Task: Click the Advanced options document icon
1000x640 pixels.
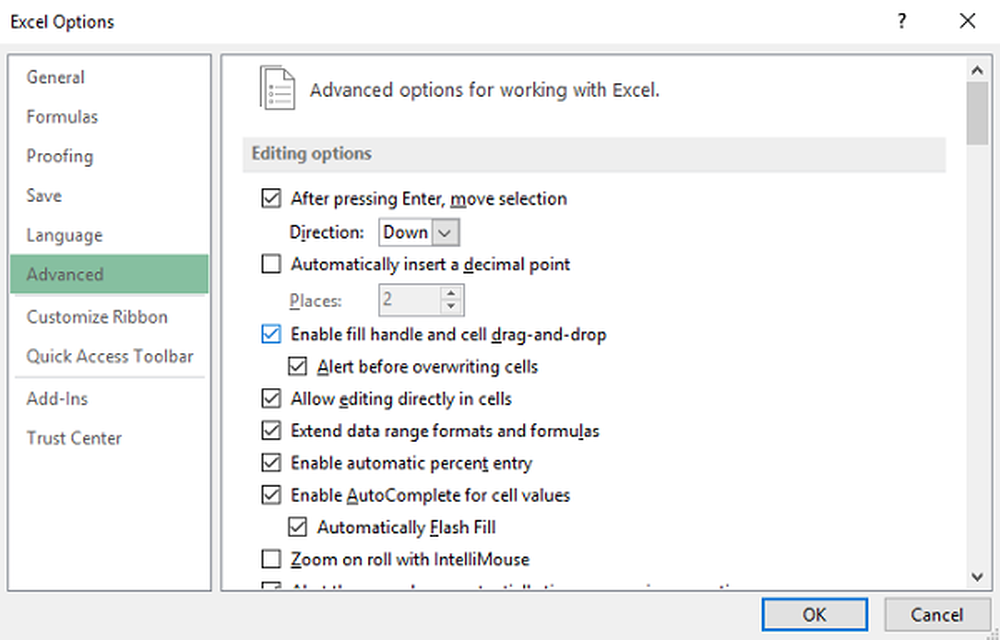Action: click(277, 88)
